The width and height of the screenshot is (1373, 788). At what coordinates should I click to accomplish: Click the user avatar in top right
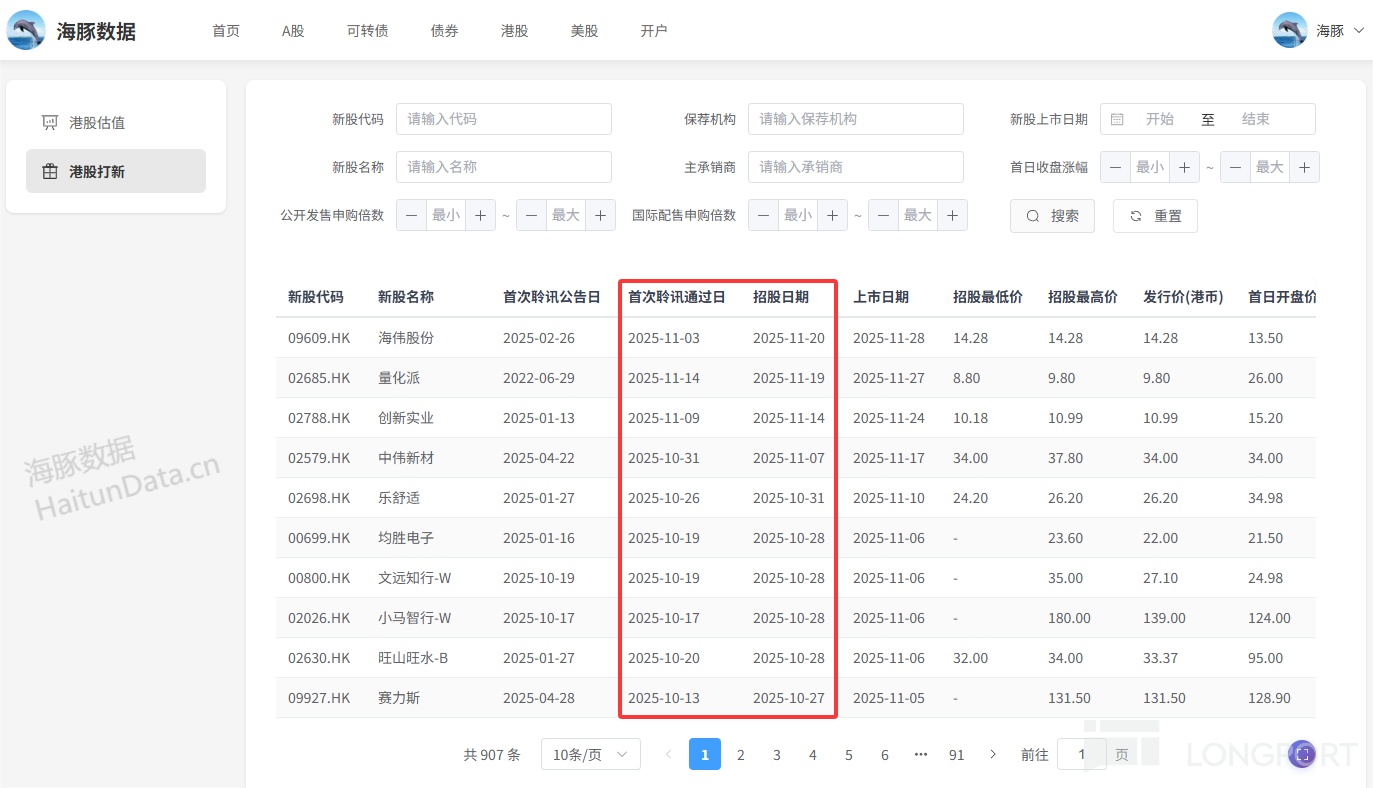1289,30
